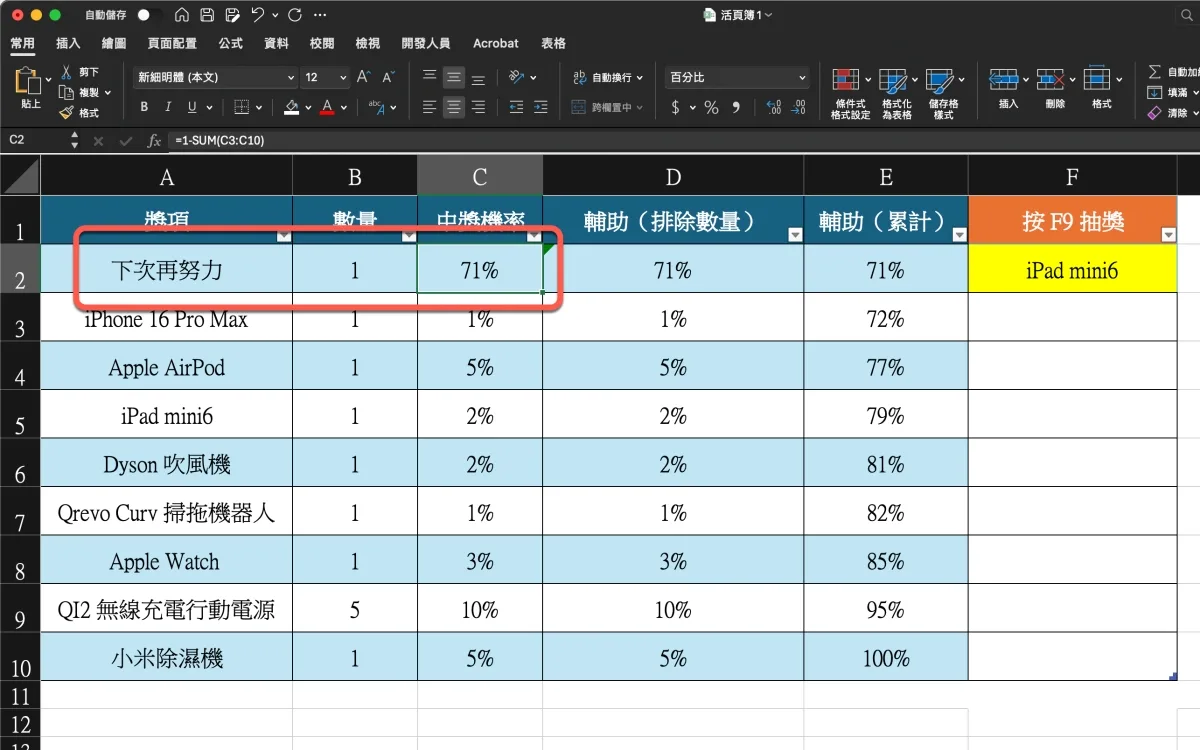Image resolution: width=1200 pixels, height=750 pixels.
Task: Open the font name dropdown 新細明體
Action: pos(290,77)
